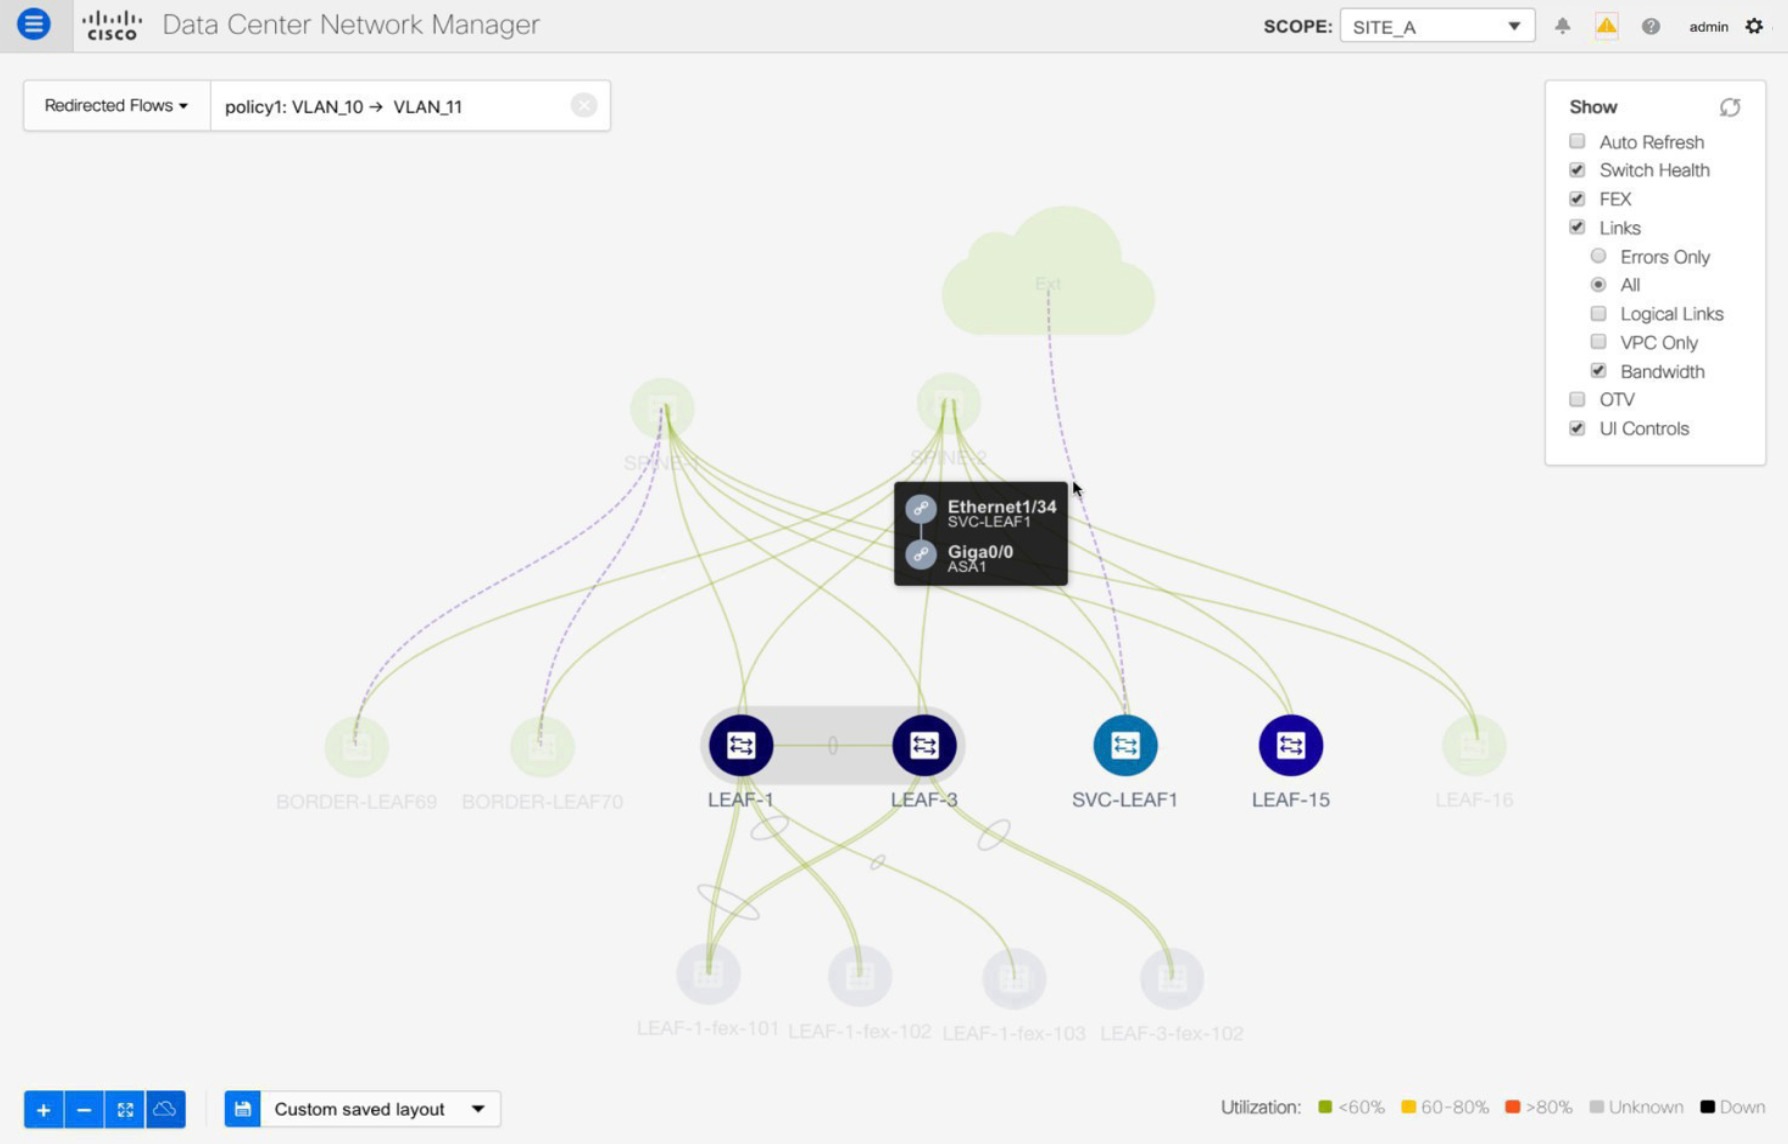Enable the OTV checkbox

[x=1577, y=399]
